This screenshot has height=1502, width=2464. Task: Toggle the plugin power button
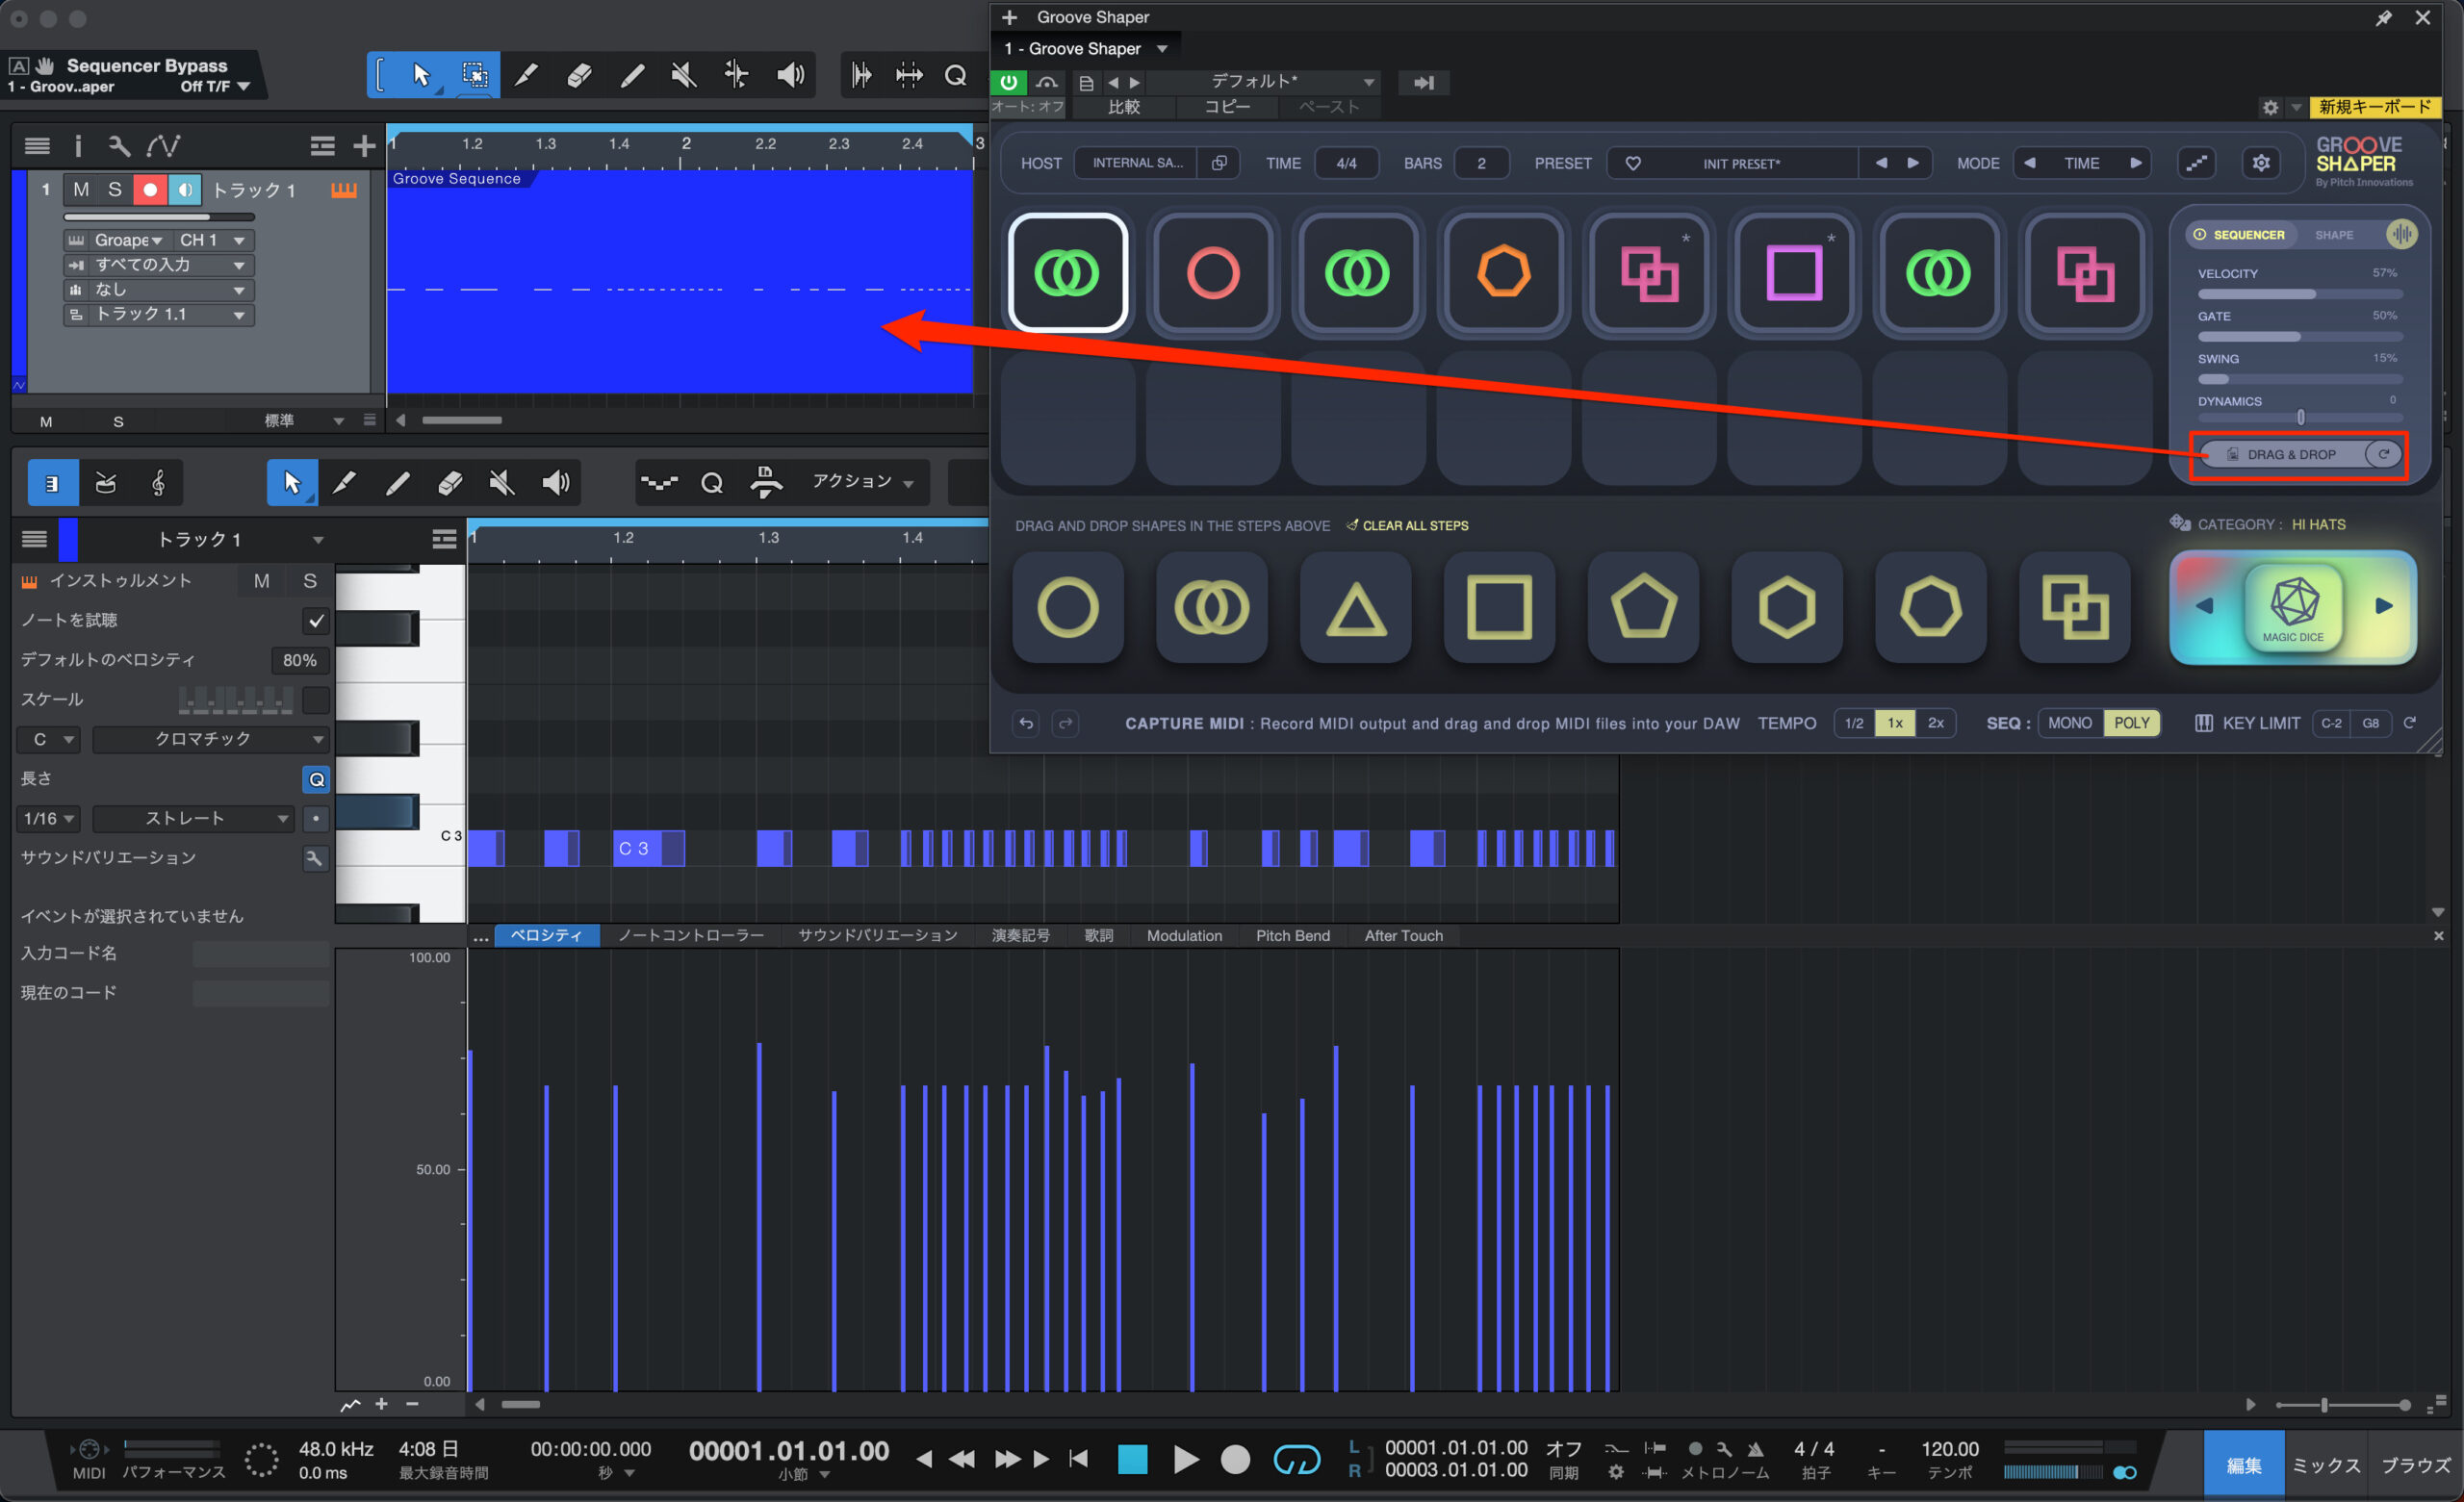pyautogui.click(x=1009, y=82)
